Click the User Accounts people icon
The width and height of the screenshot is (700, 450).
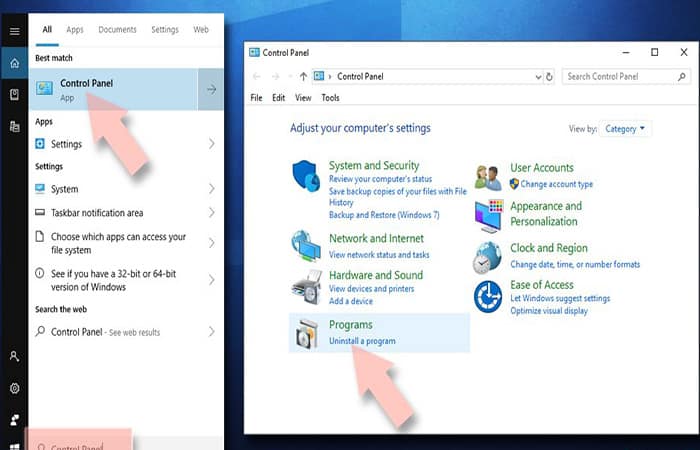[x=488, y=177]
